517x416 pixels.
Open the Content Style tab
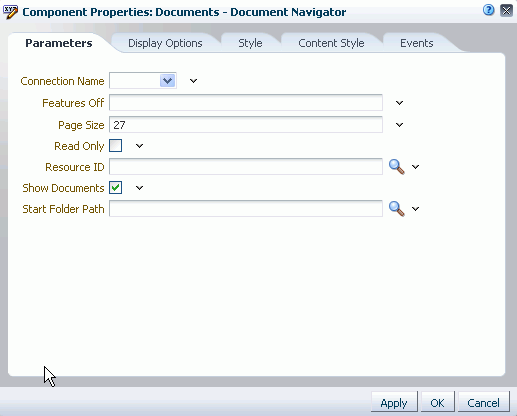(x=331, y=43)
